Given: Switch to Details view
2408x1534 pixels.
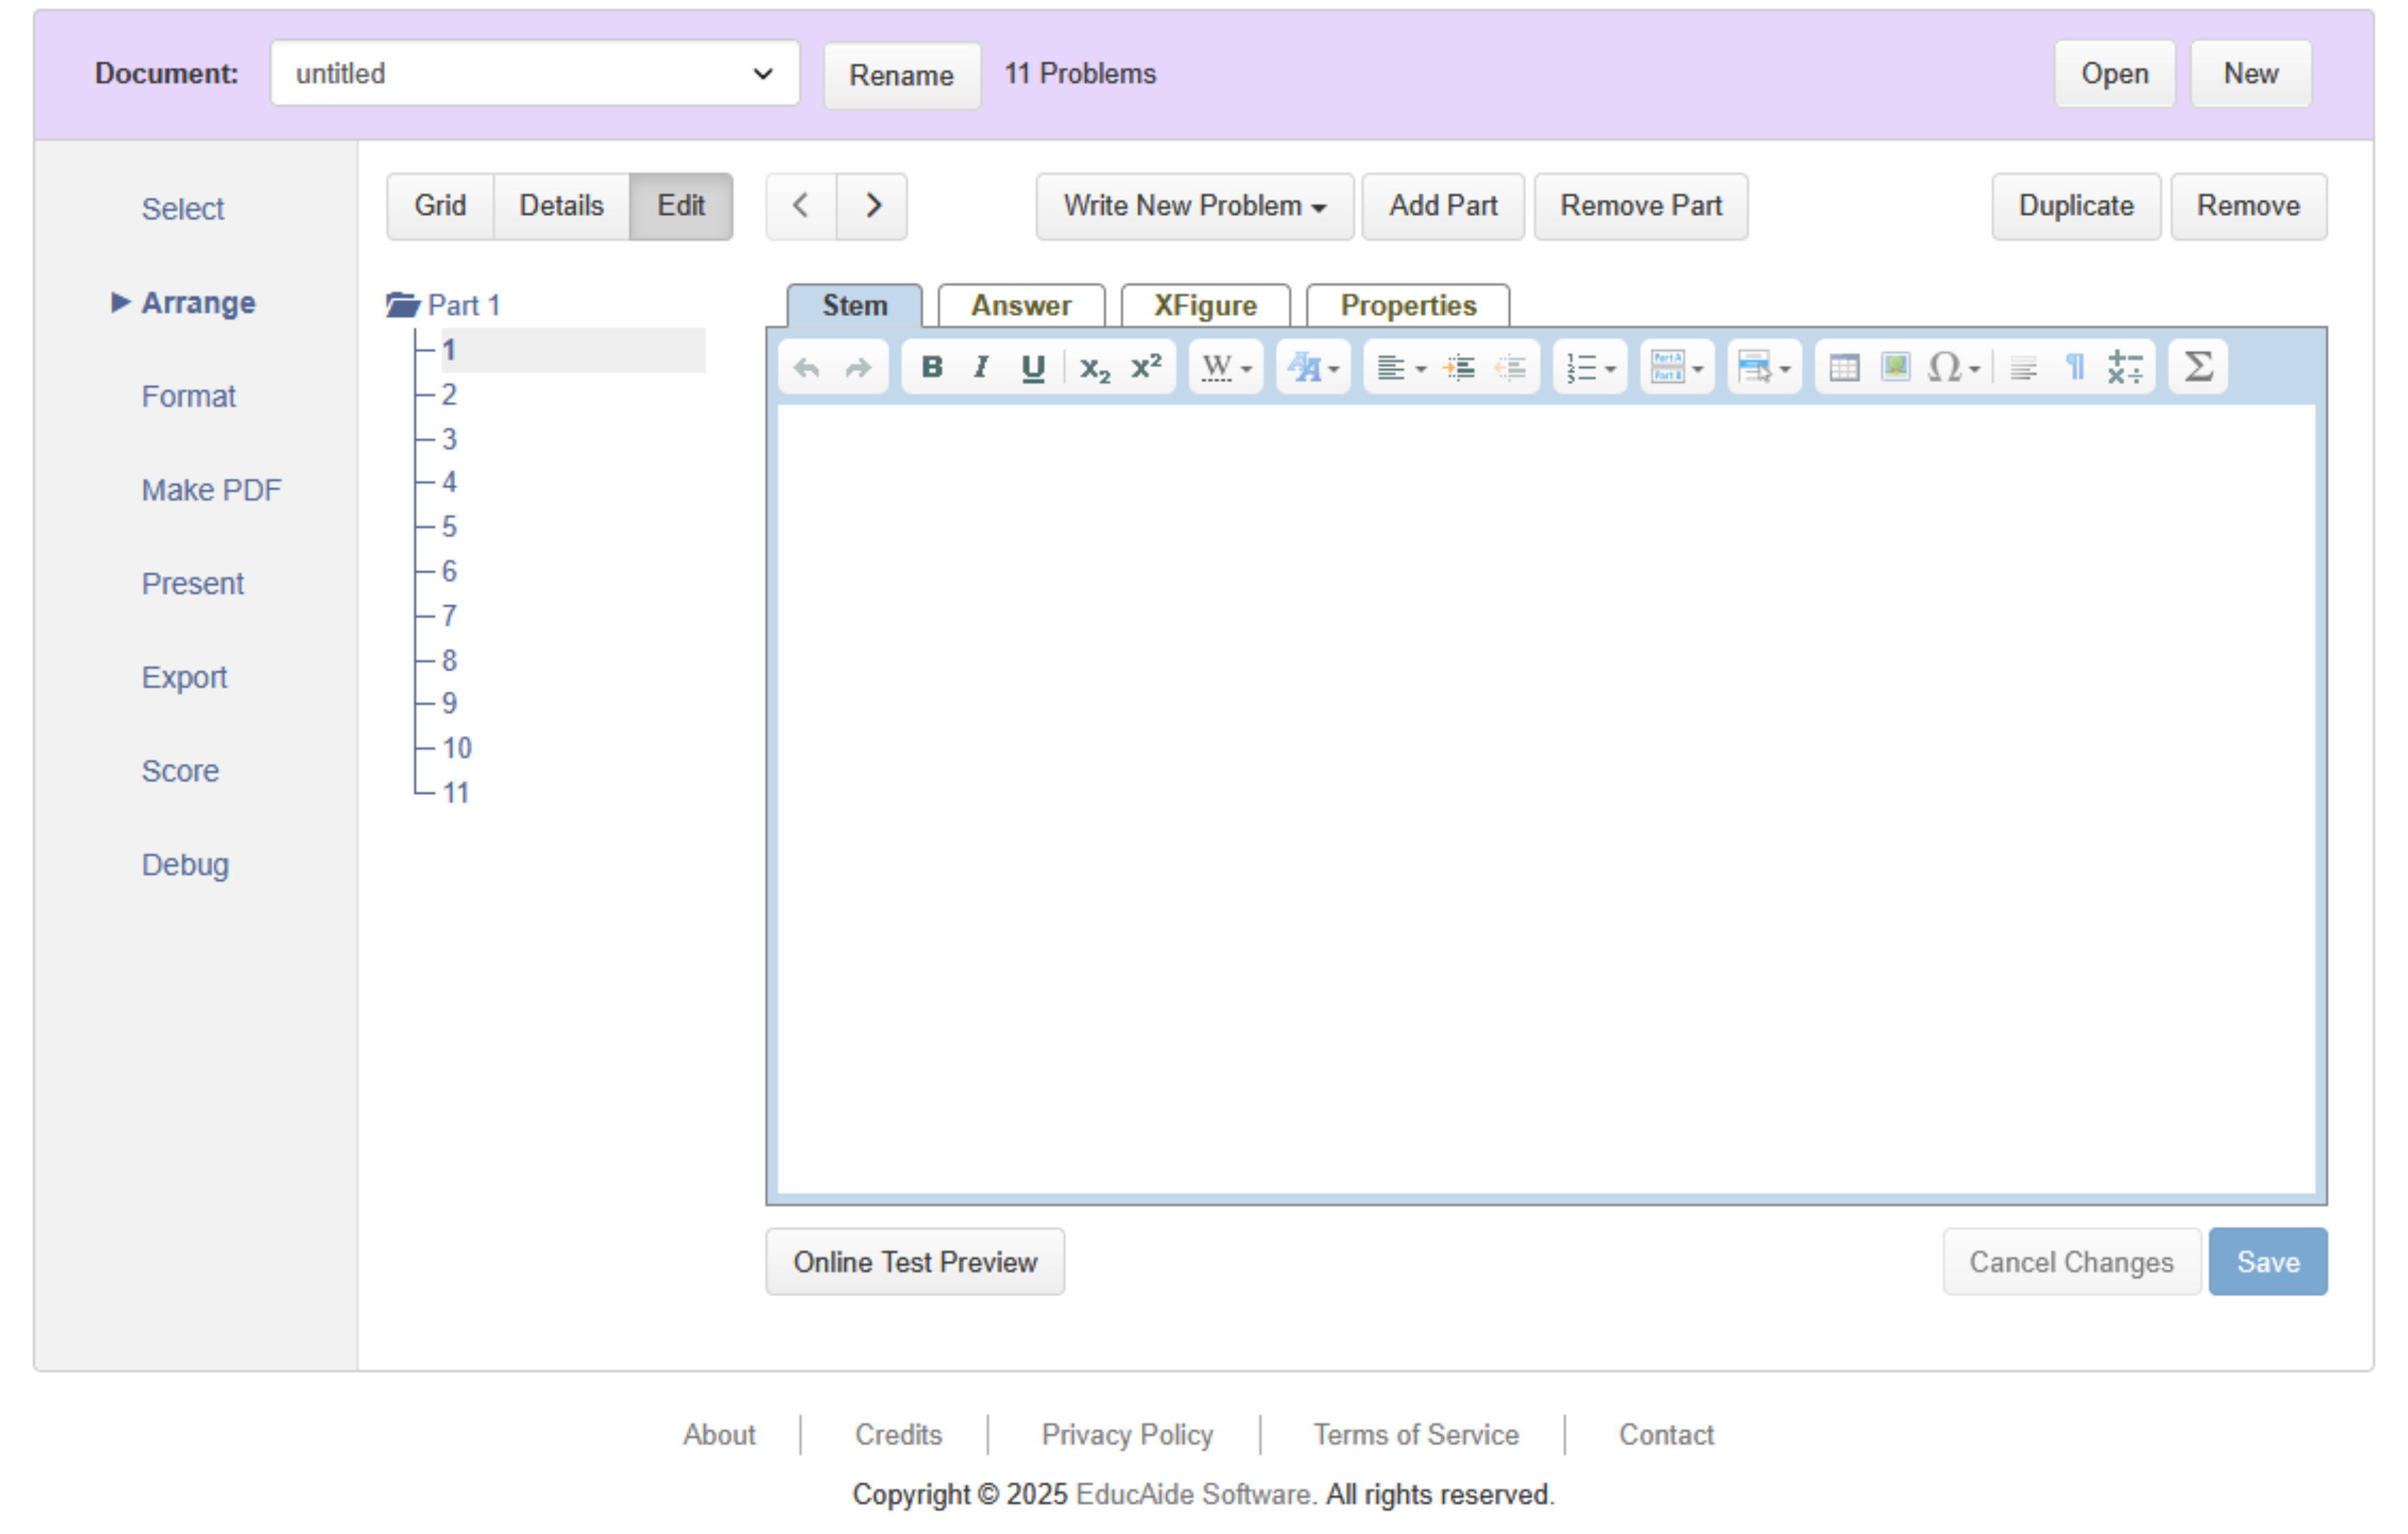Looking at the screenshot, I should (x=562, y=206).
